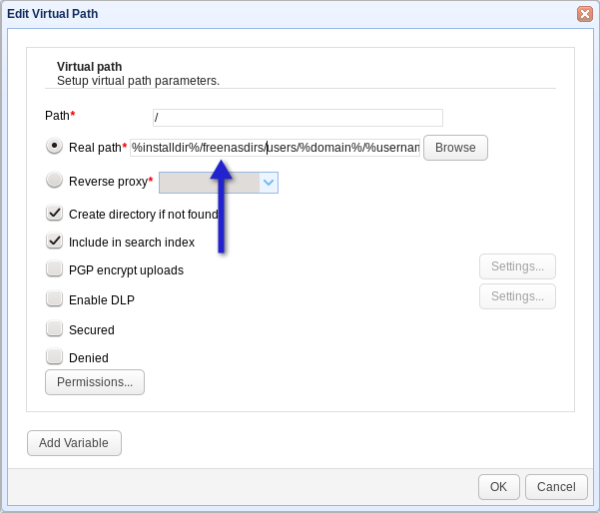
Task: Check the Enable DLP option
Action: coord(54,299)
